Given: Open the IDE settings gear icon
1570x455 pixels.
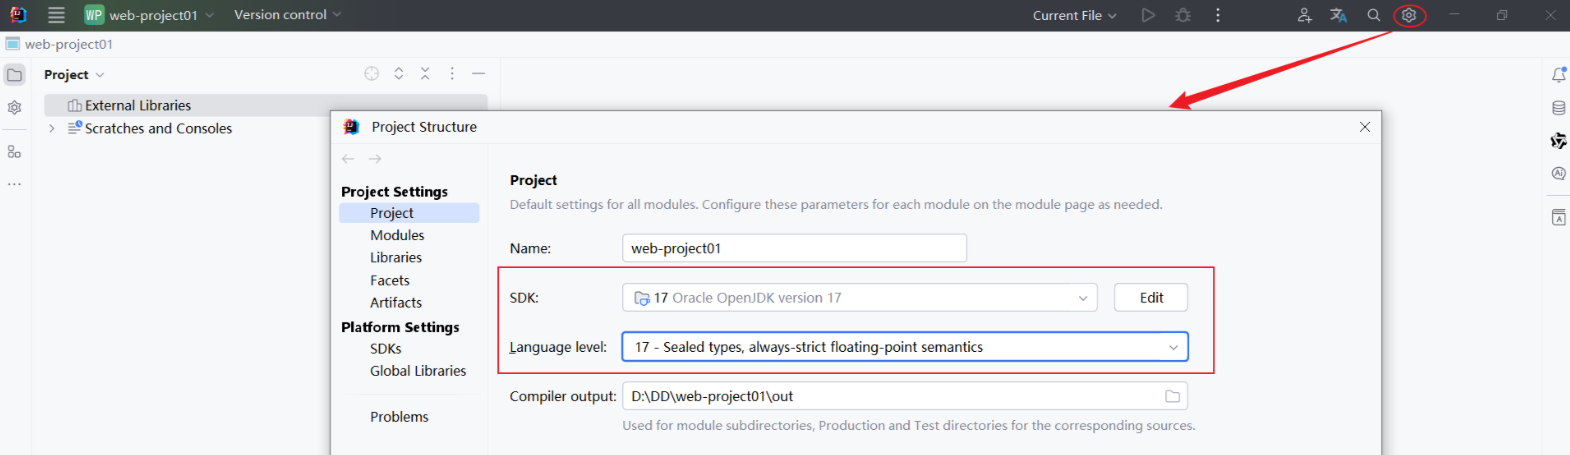Looking at the screenshot, I should click(x=1409, y=15).
